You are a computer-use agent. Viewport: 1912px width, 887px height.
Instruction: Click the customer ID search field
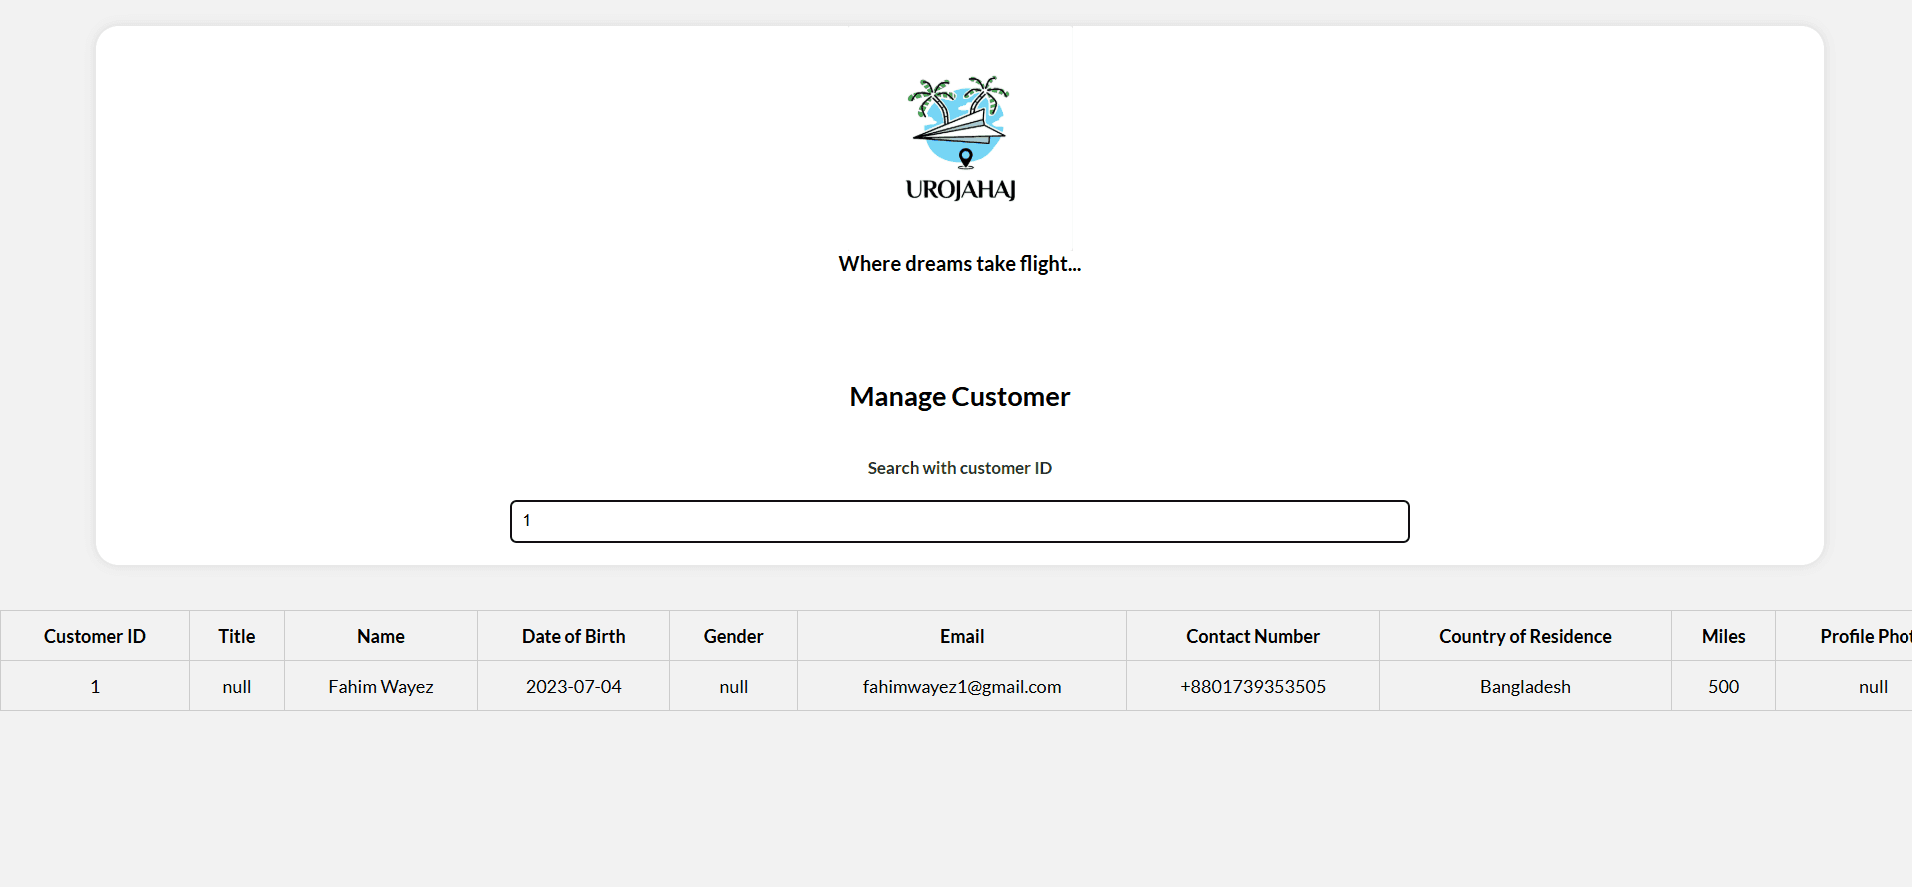point(959,521)
